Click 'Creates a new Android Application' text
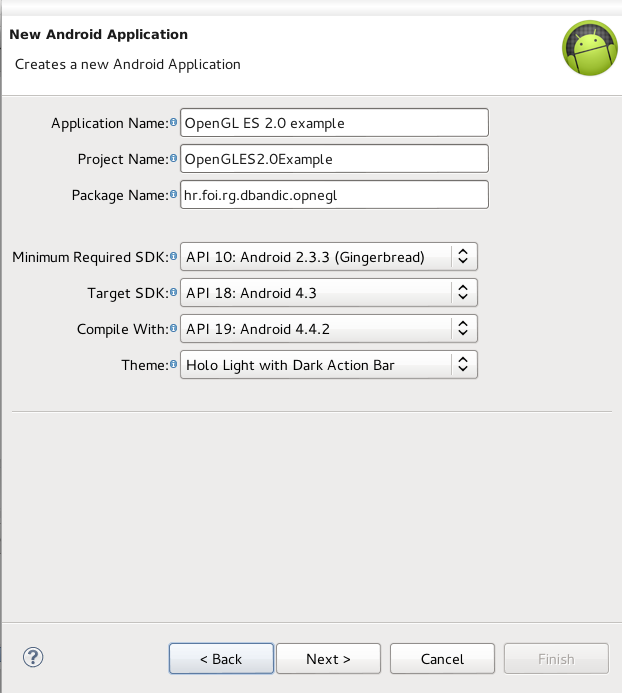Viewport: 622px width, 693px height. (x=128, y=65)
